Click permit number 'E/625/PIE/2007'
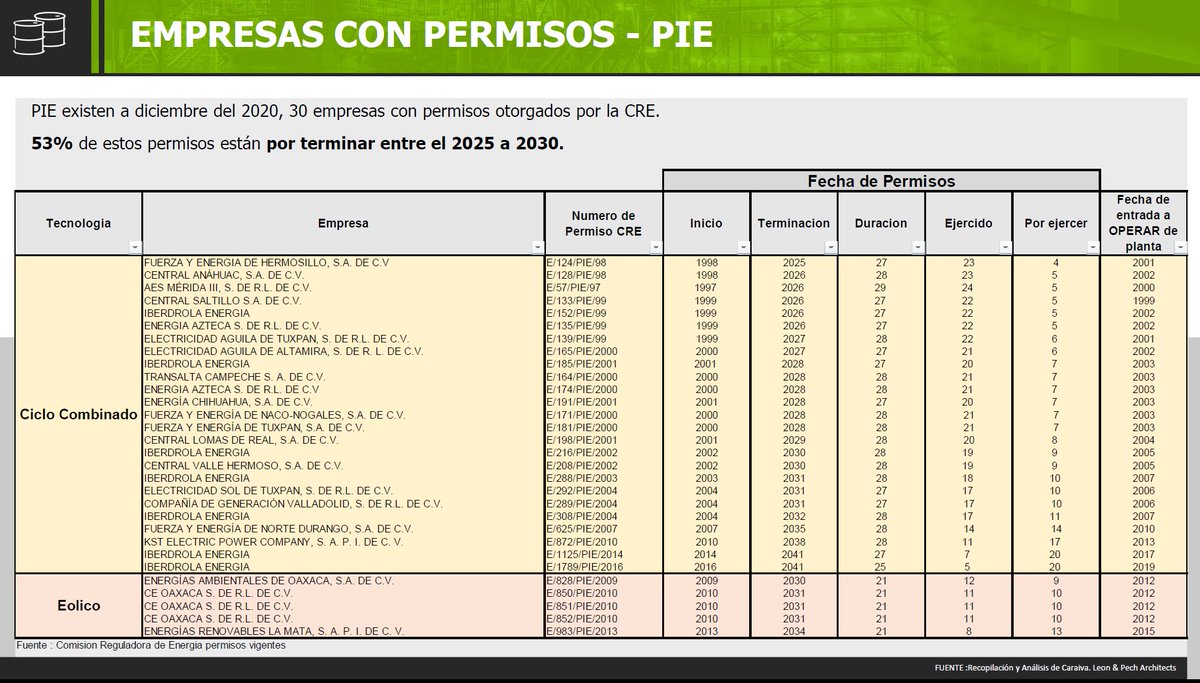 pyautogui.click(x=582, y=528)
